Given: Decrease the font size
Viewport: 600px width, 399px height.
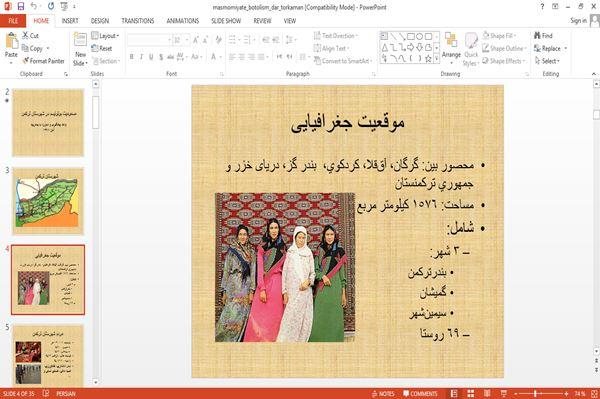Looking at the screenshot, I should click(205, 40).
